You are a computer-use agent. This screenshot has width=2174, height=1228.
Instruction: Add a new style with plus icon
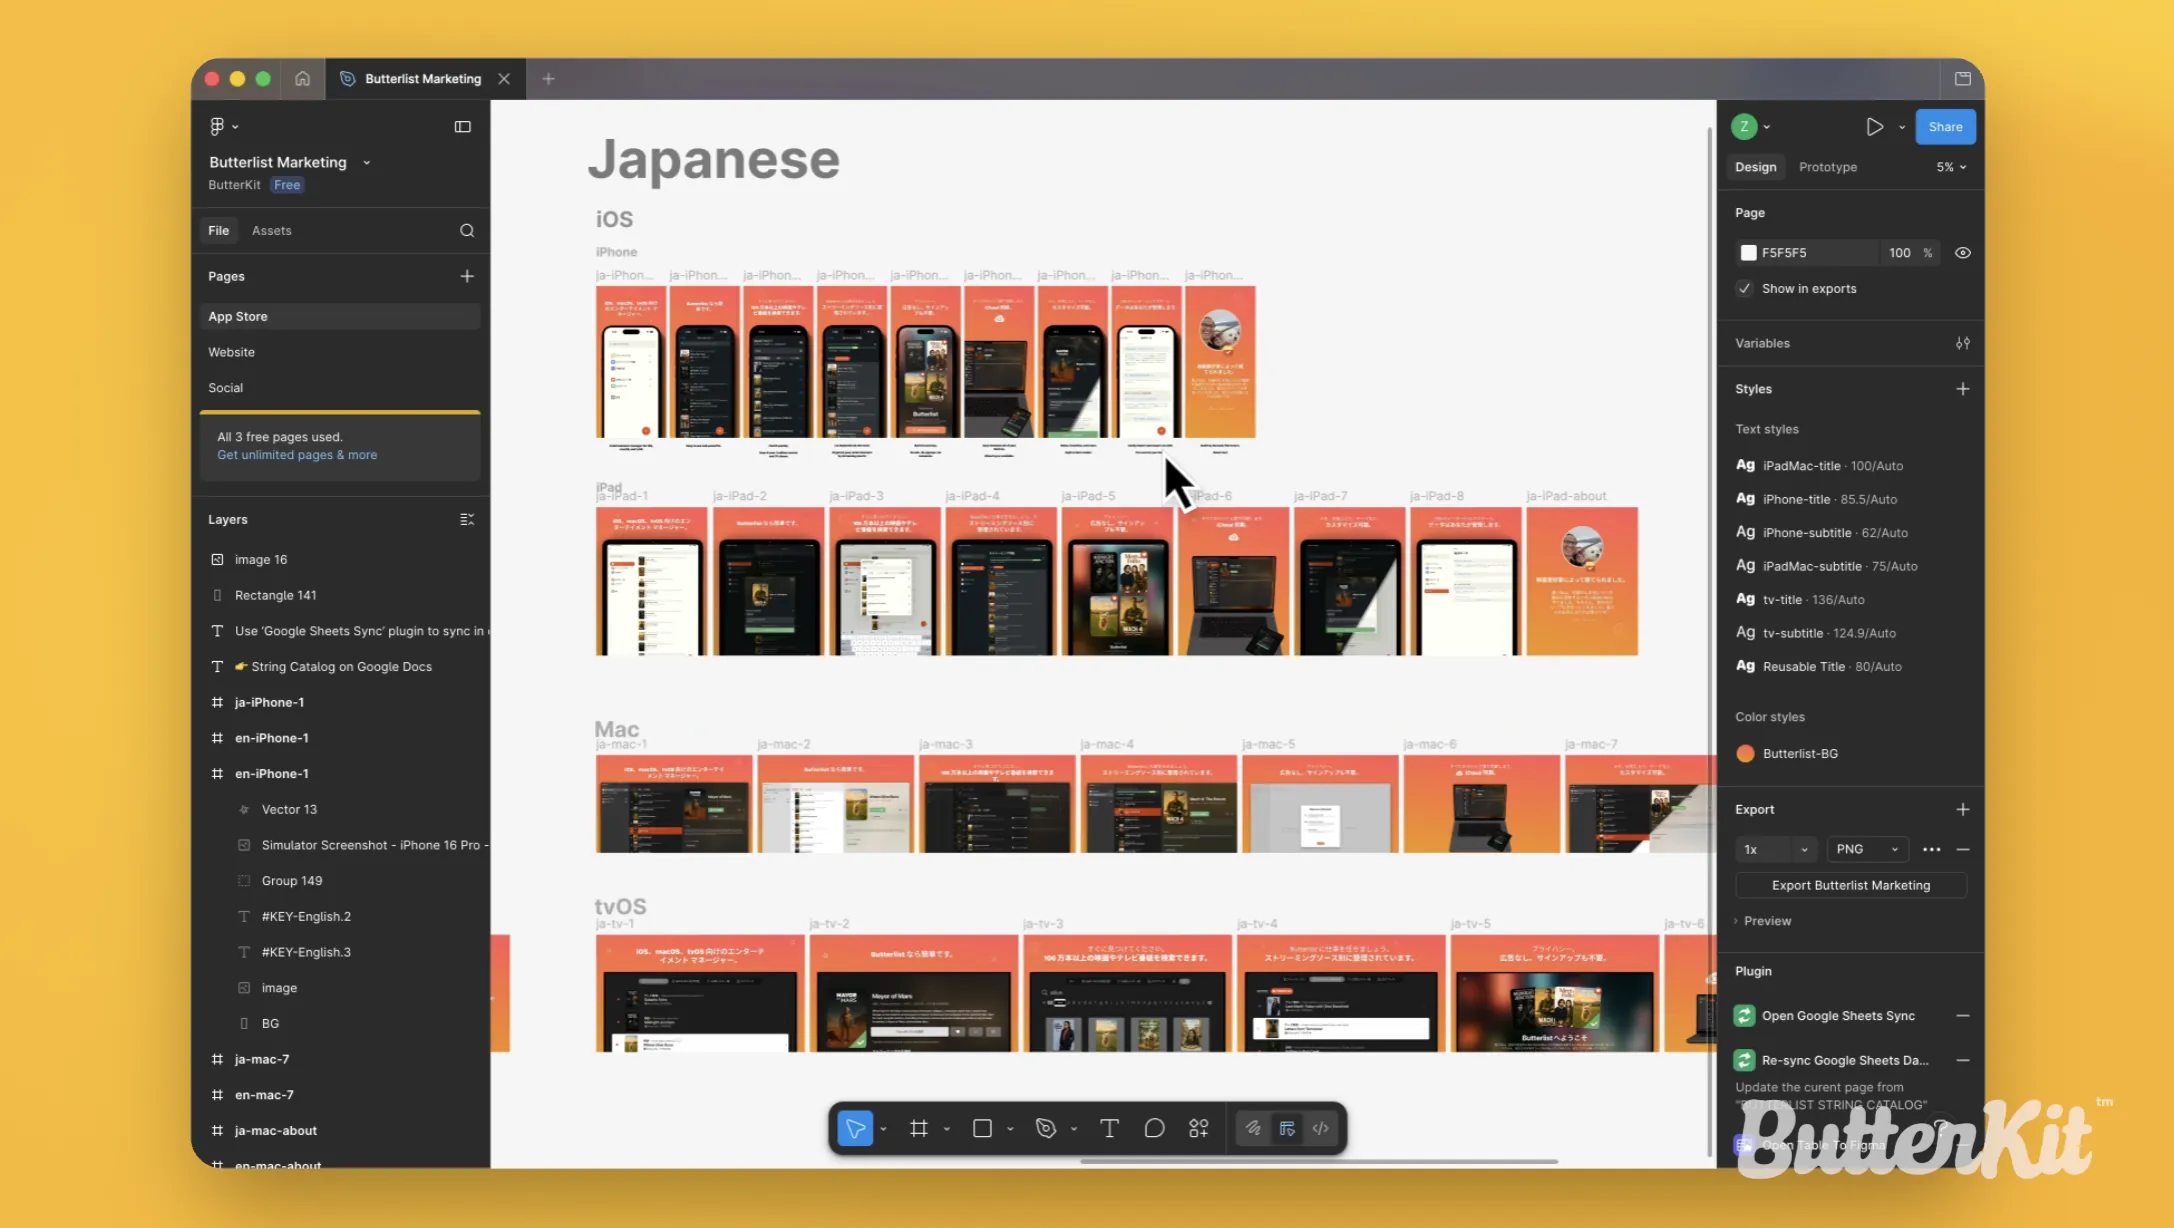(x=1963, y=389)
